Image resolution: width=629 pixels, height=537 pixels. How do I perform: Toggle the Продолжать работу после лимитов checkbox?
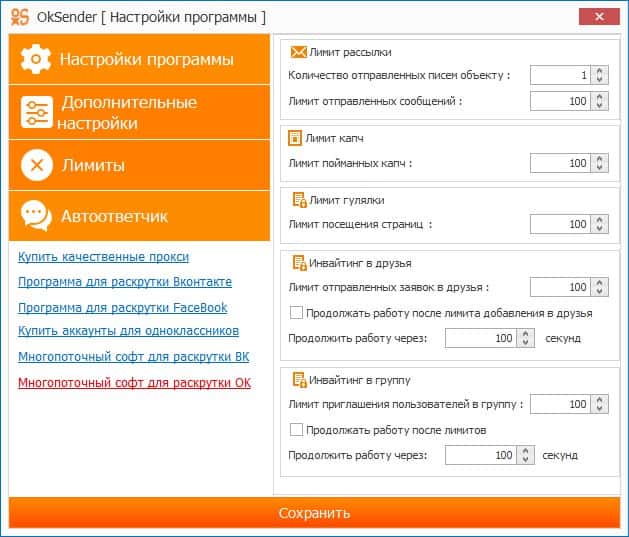tap(295, 430)
